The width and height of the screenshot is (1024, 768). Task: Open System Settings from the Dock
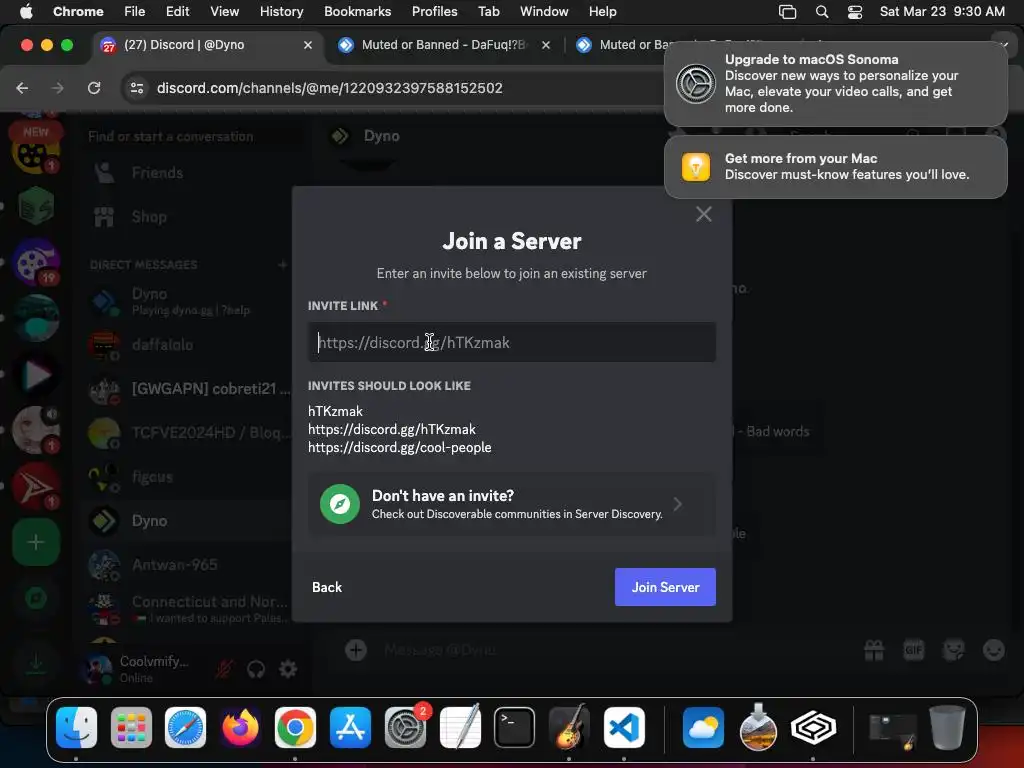(x=405, y=728)
